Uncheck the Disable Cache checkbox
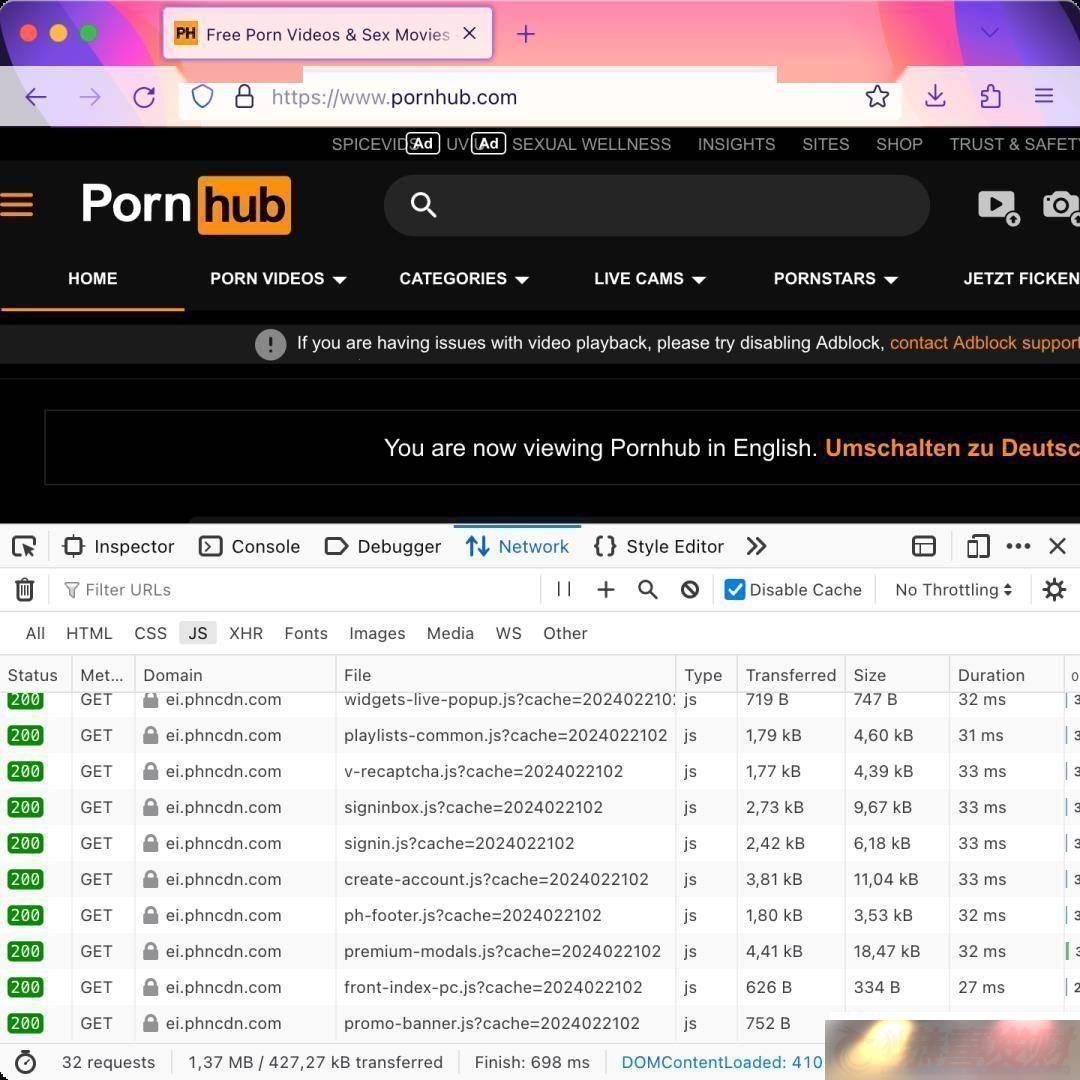The width and height of the screenshot is (1080, 1080). (735, 590)
